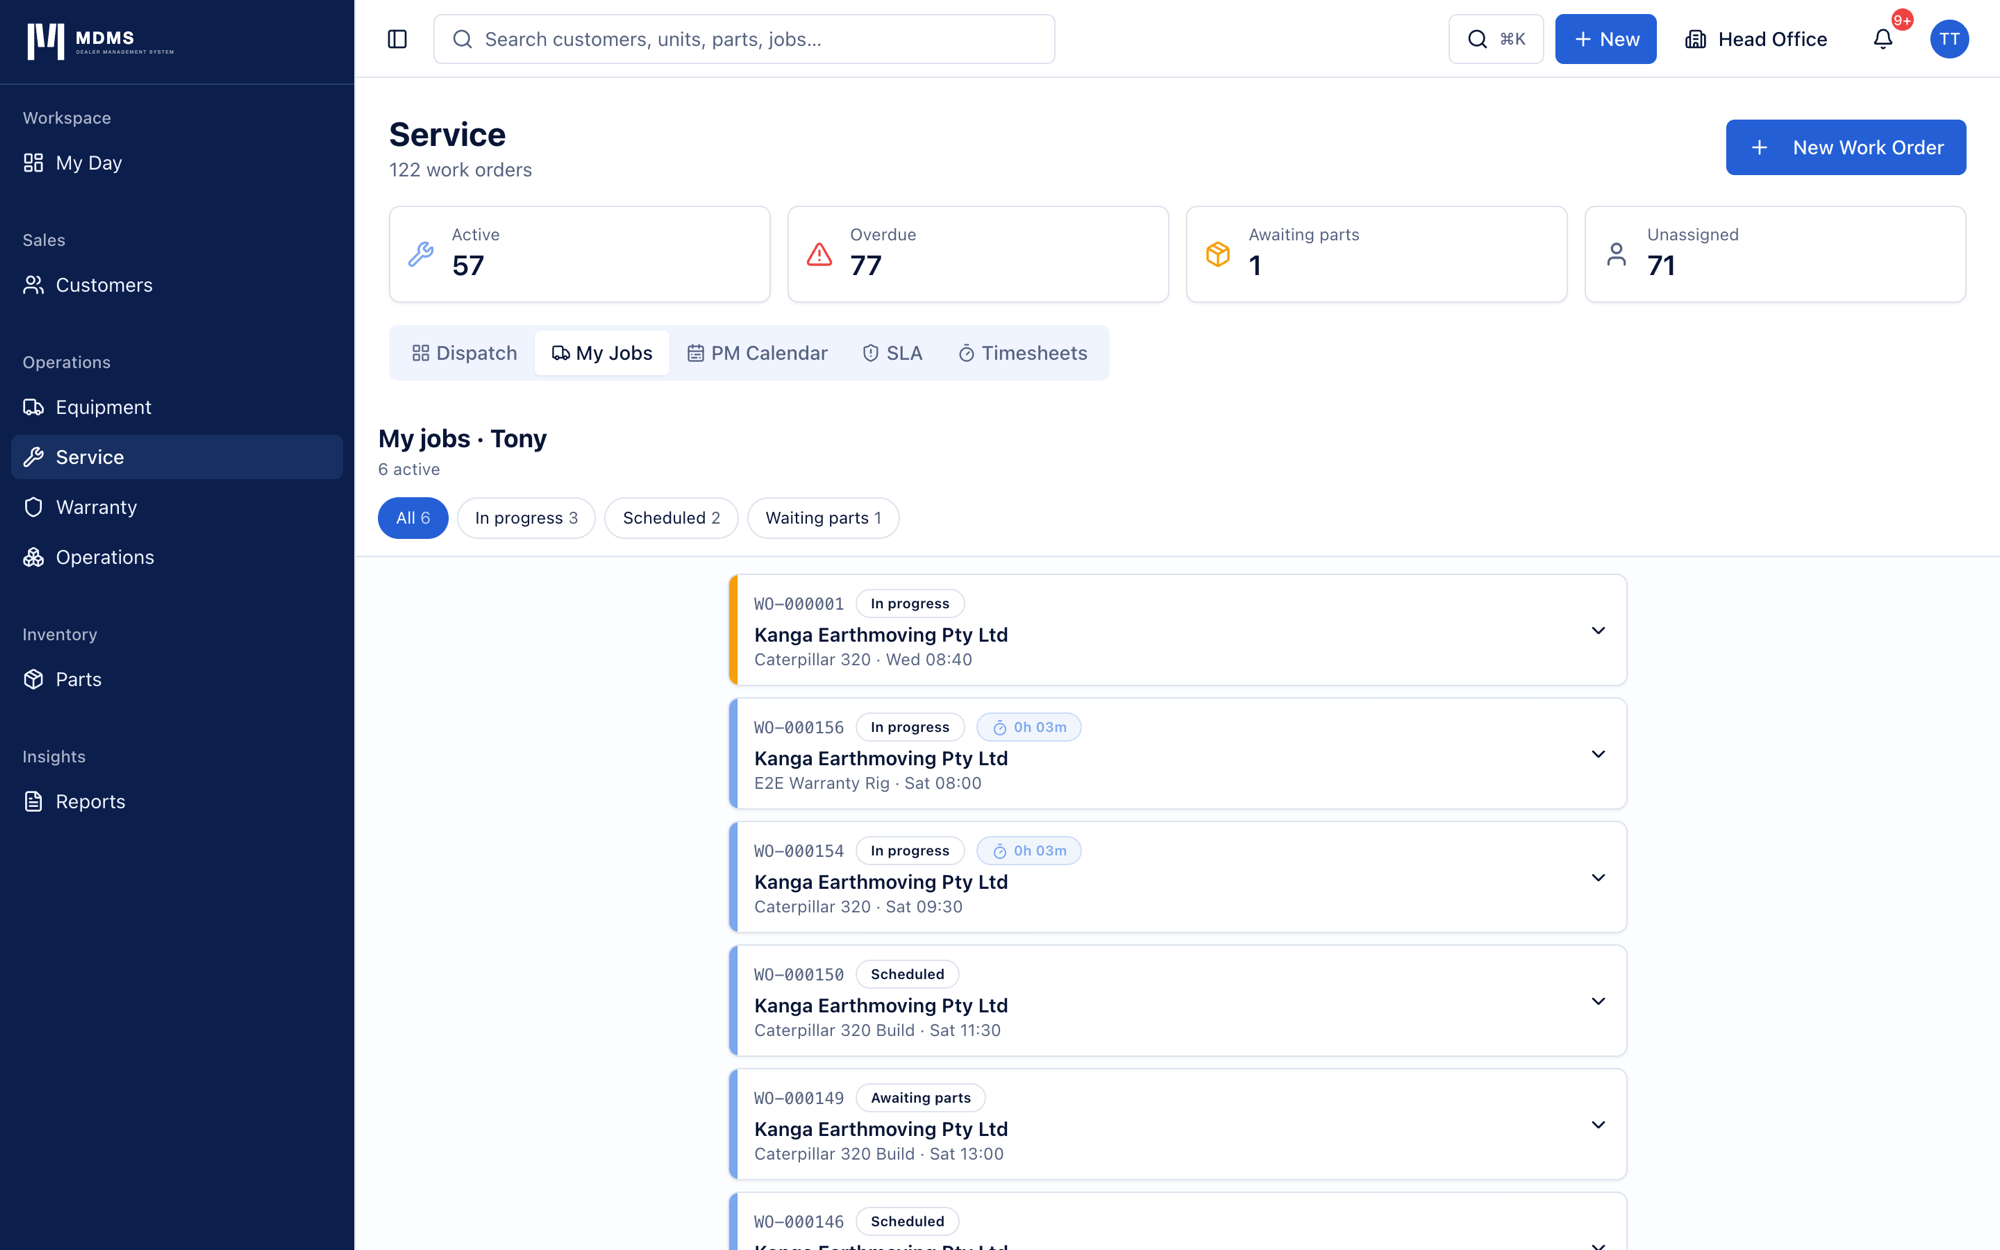Toggle the sidebar collapse icon

397,39
